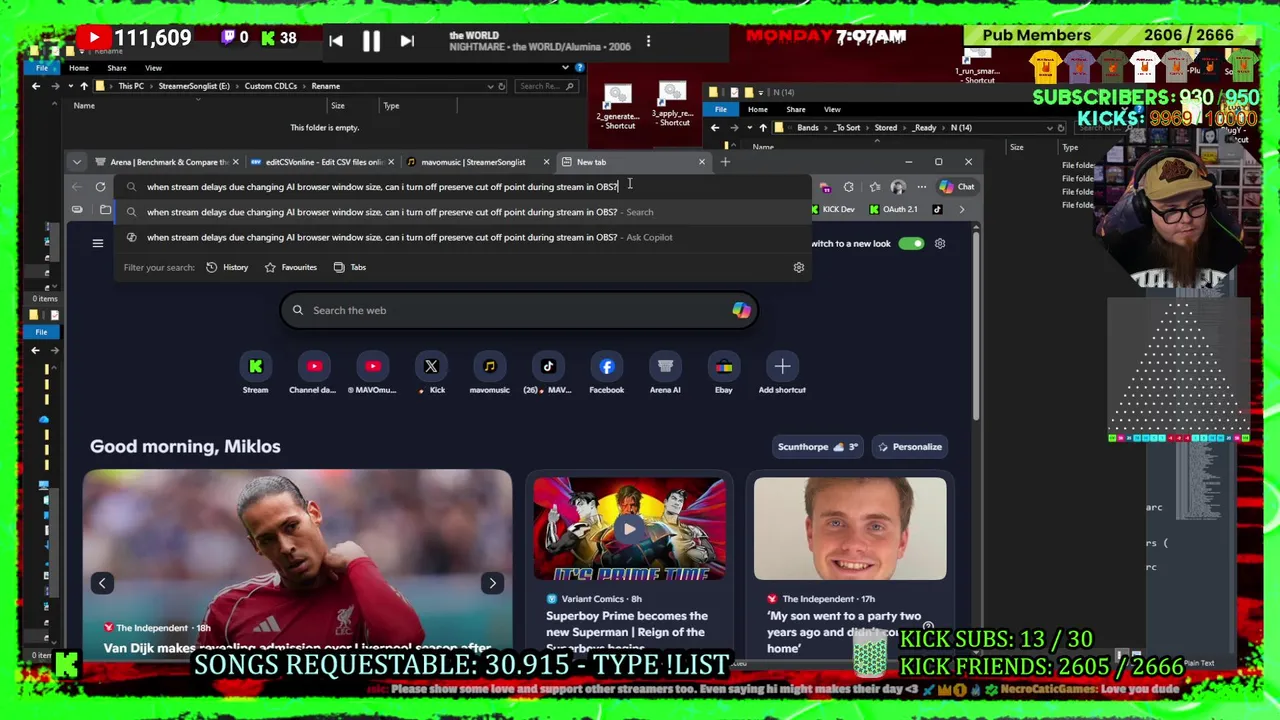
Task: Skip to previous track in media overlay
Action: 336,41
